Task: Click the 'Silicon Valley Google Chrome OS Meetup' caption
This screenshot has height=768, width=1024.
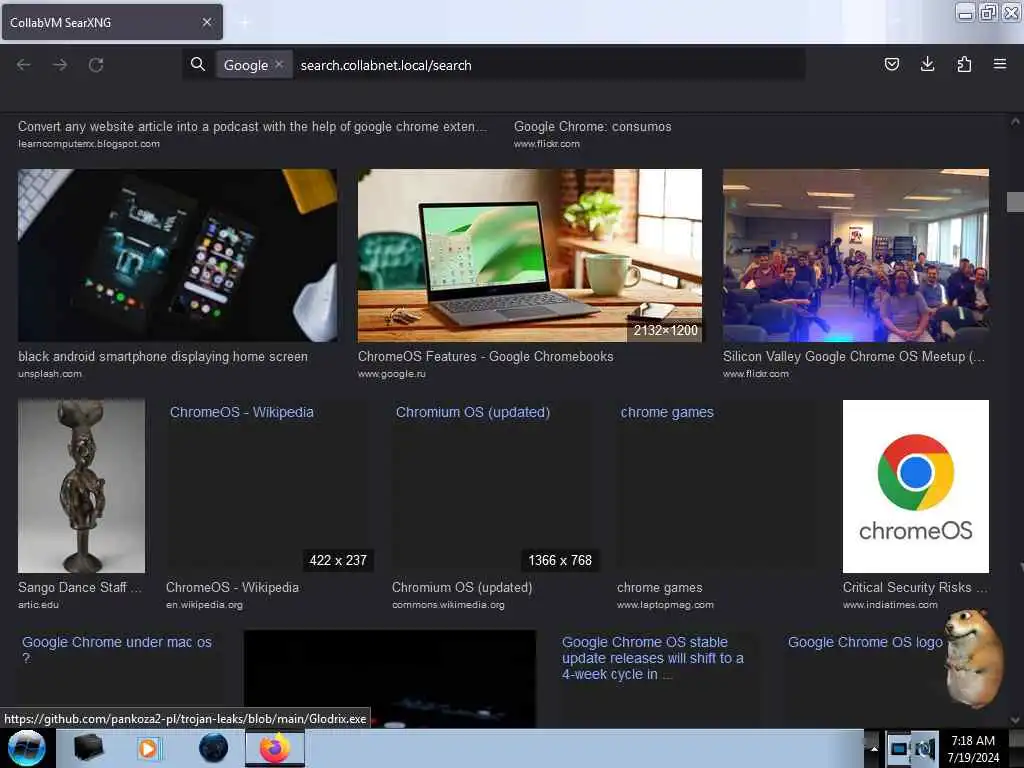Action: click(854, 357)
